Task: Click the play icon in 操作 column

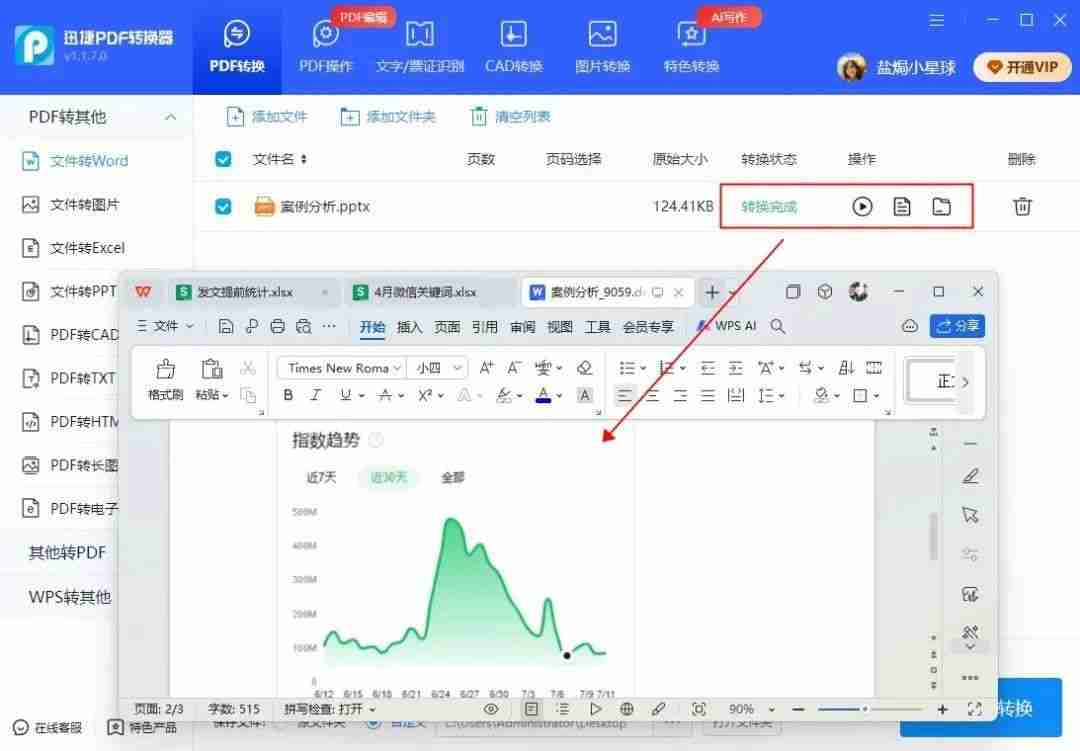Action: [861, 206]
